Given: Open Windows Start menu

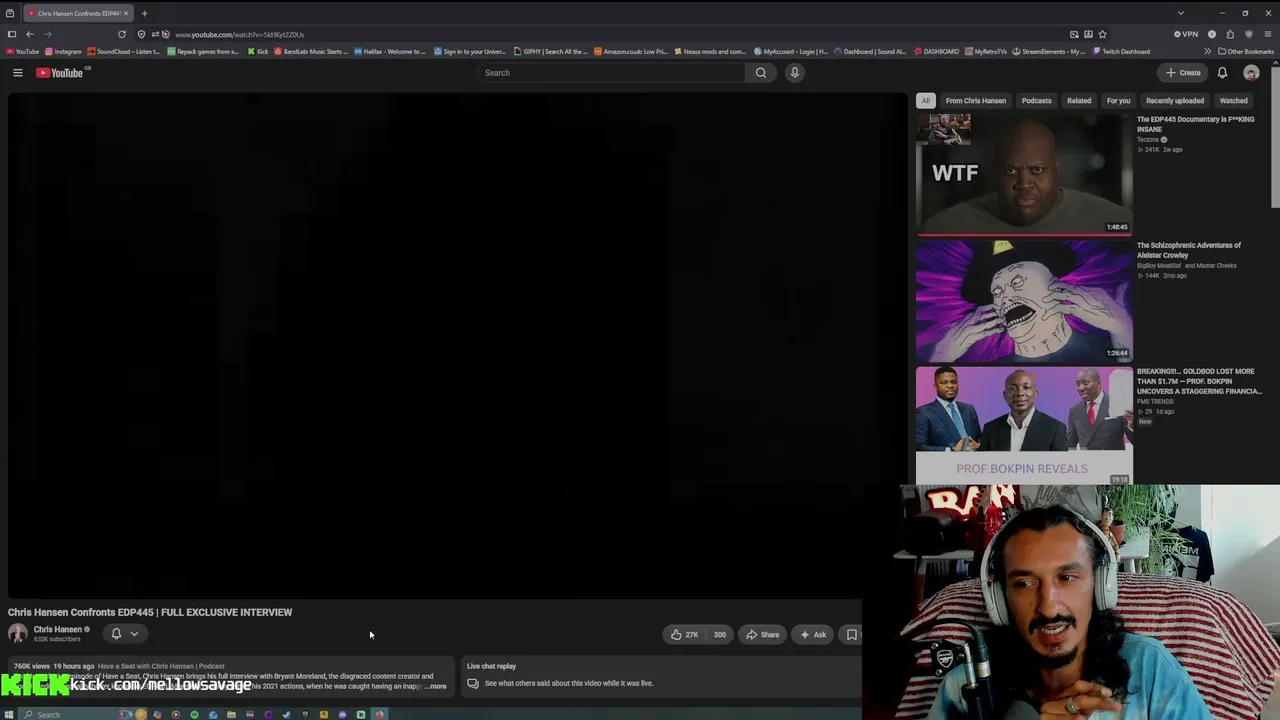Looking at the screenshot, I should (x=9, y=714).
